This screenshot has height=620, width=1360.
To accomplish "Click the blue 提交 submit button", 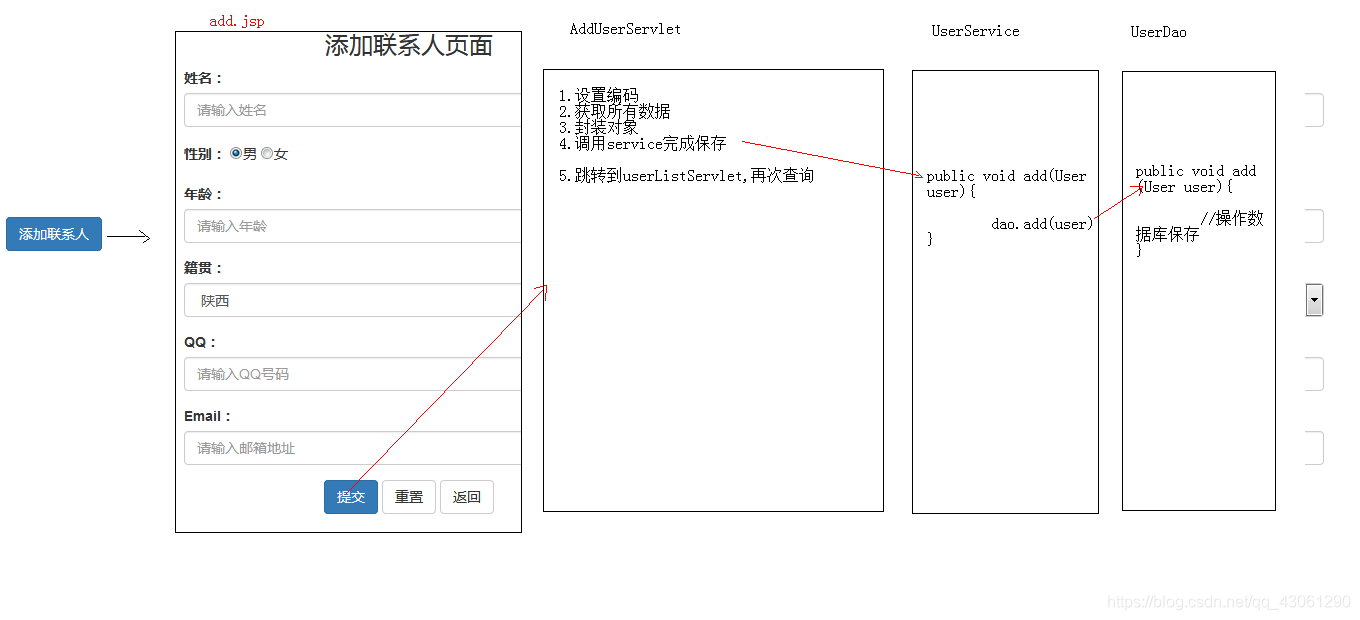I will tap(350, 496).
